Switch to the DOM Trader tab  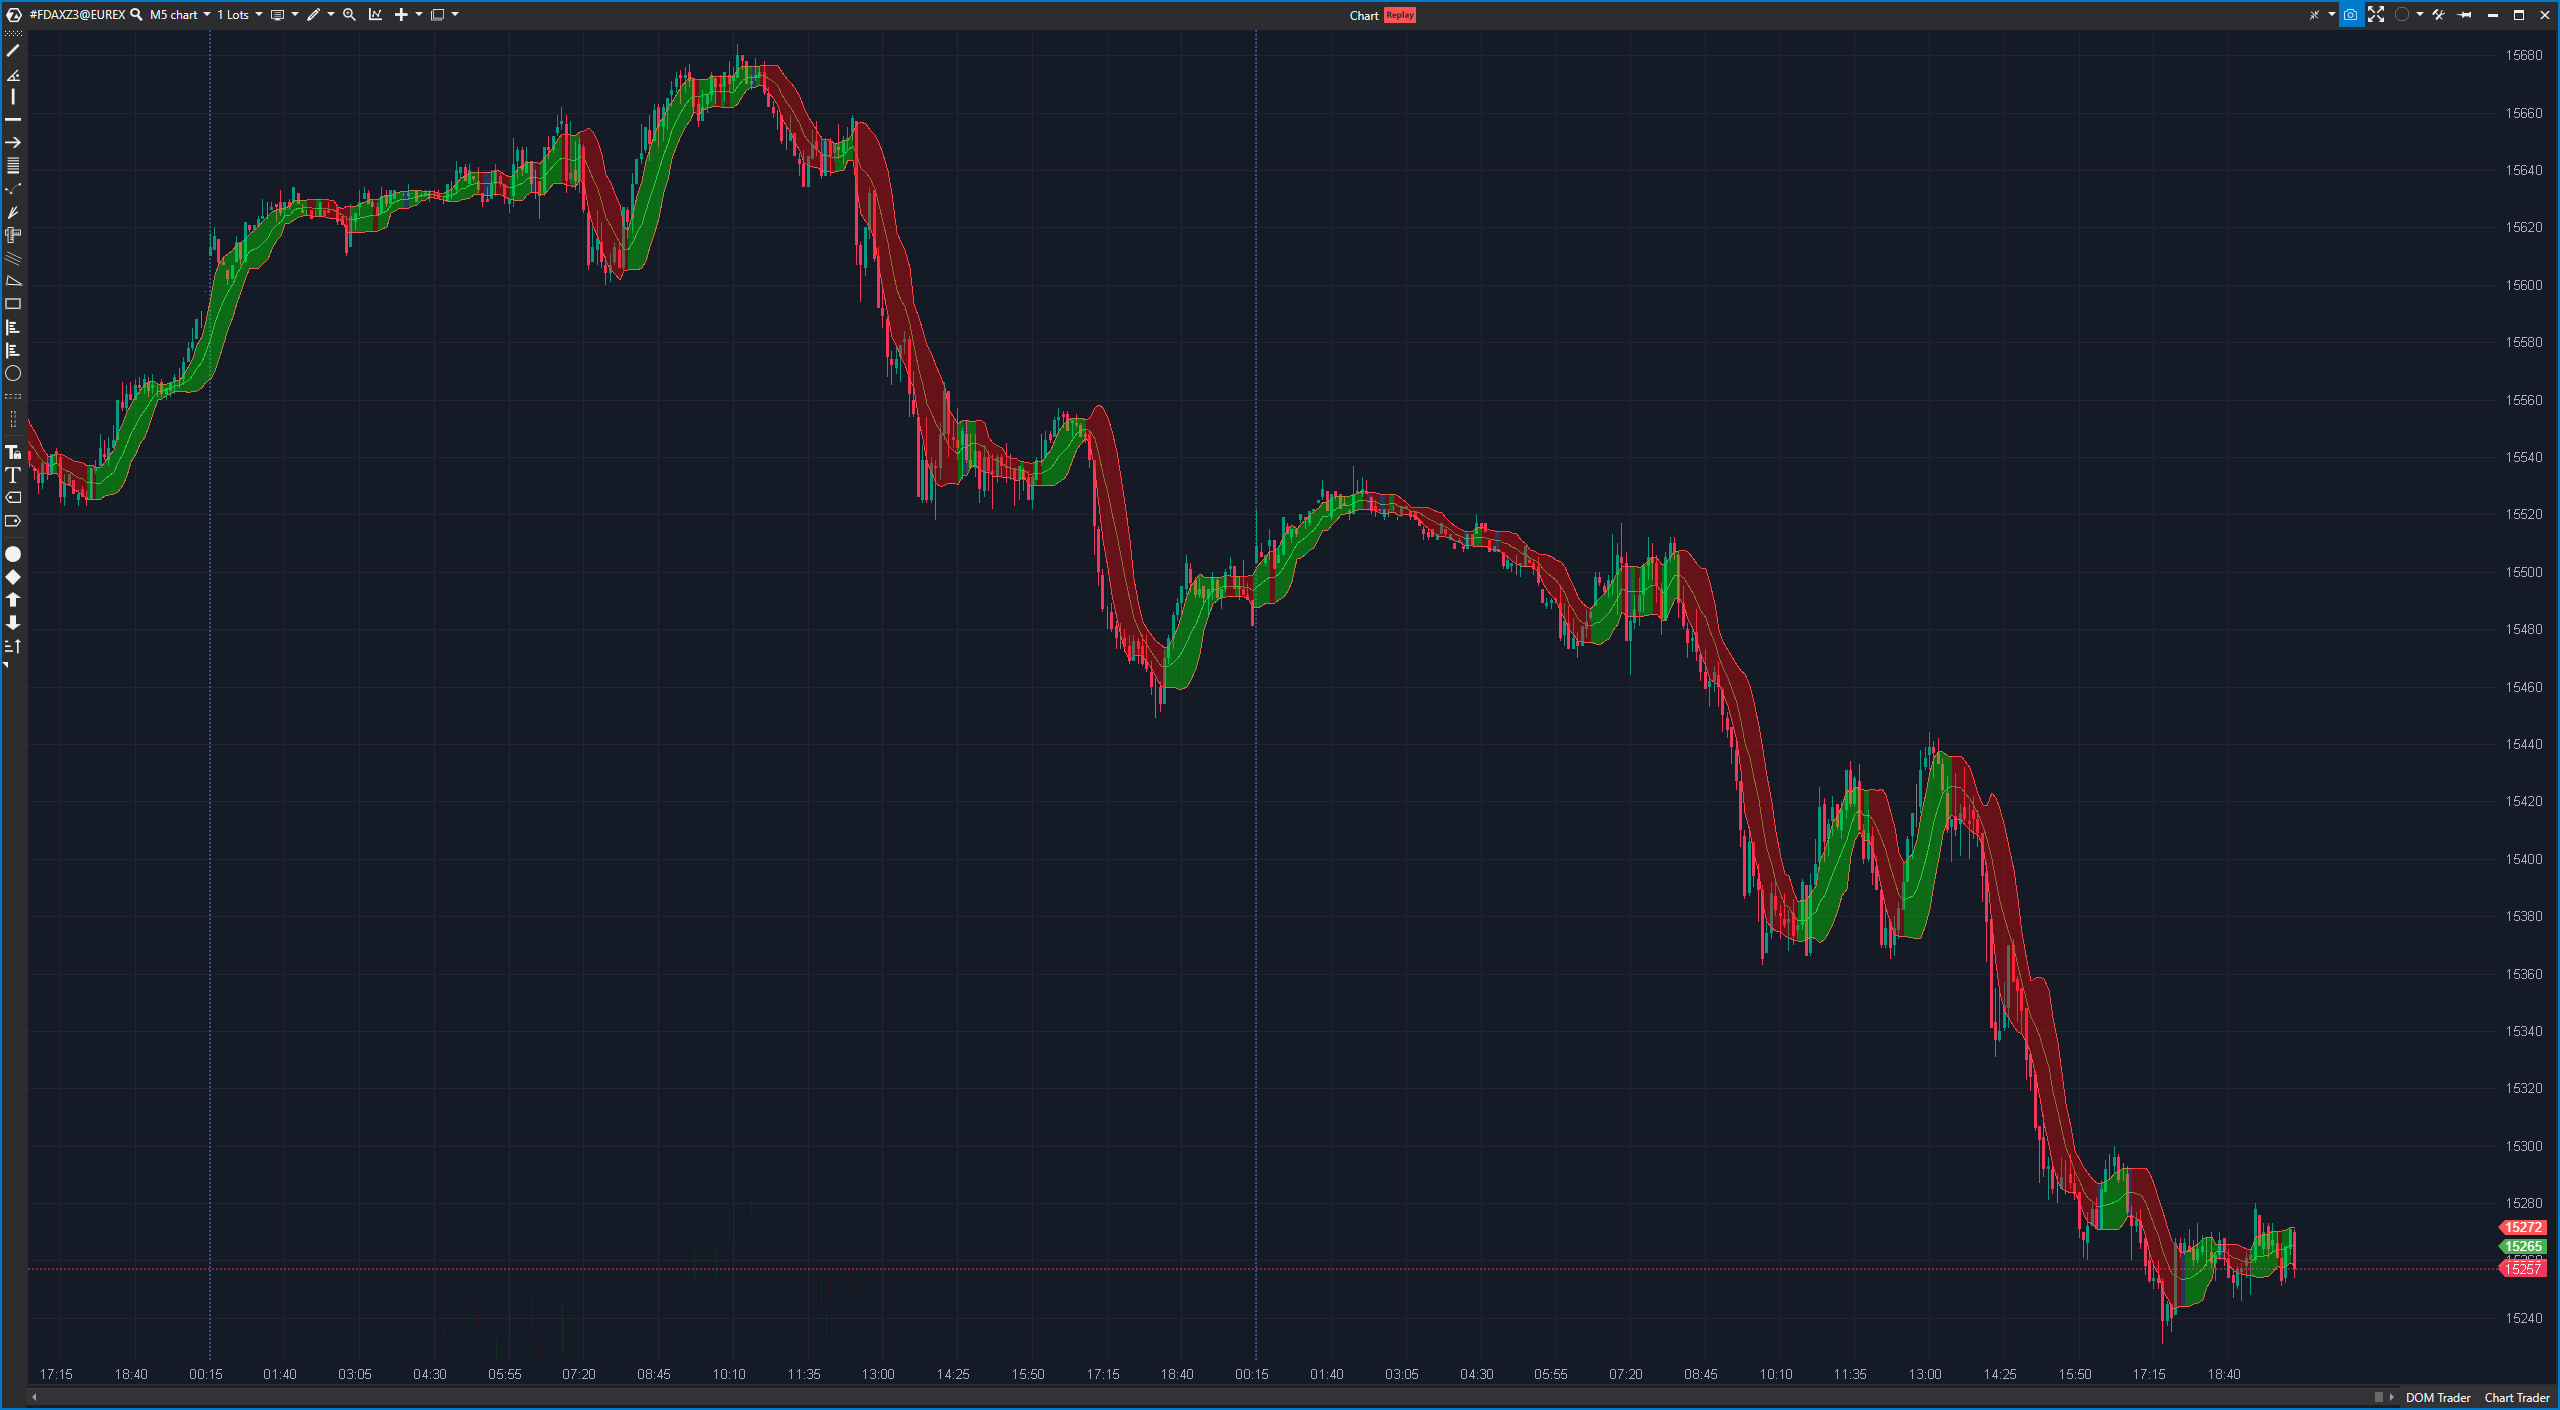[2437, 1398]
